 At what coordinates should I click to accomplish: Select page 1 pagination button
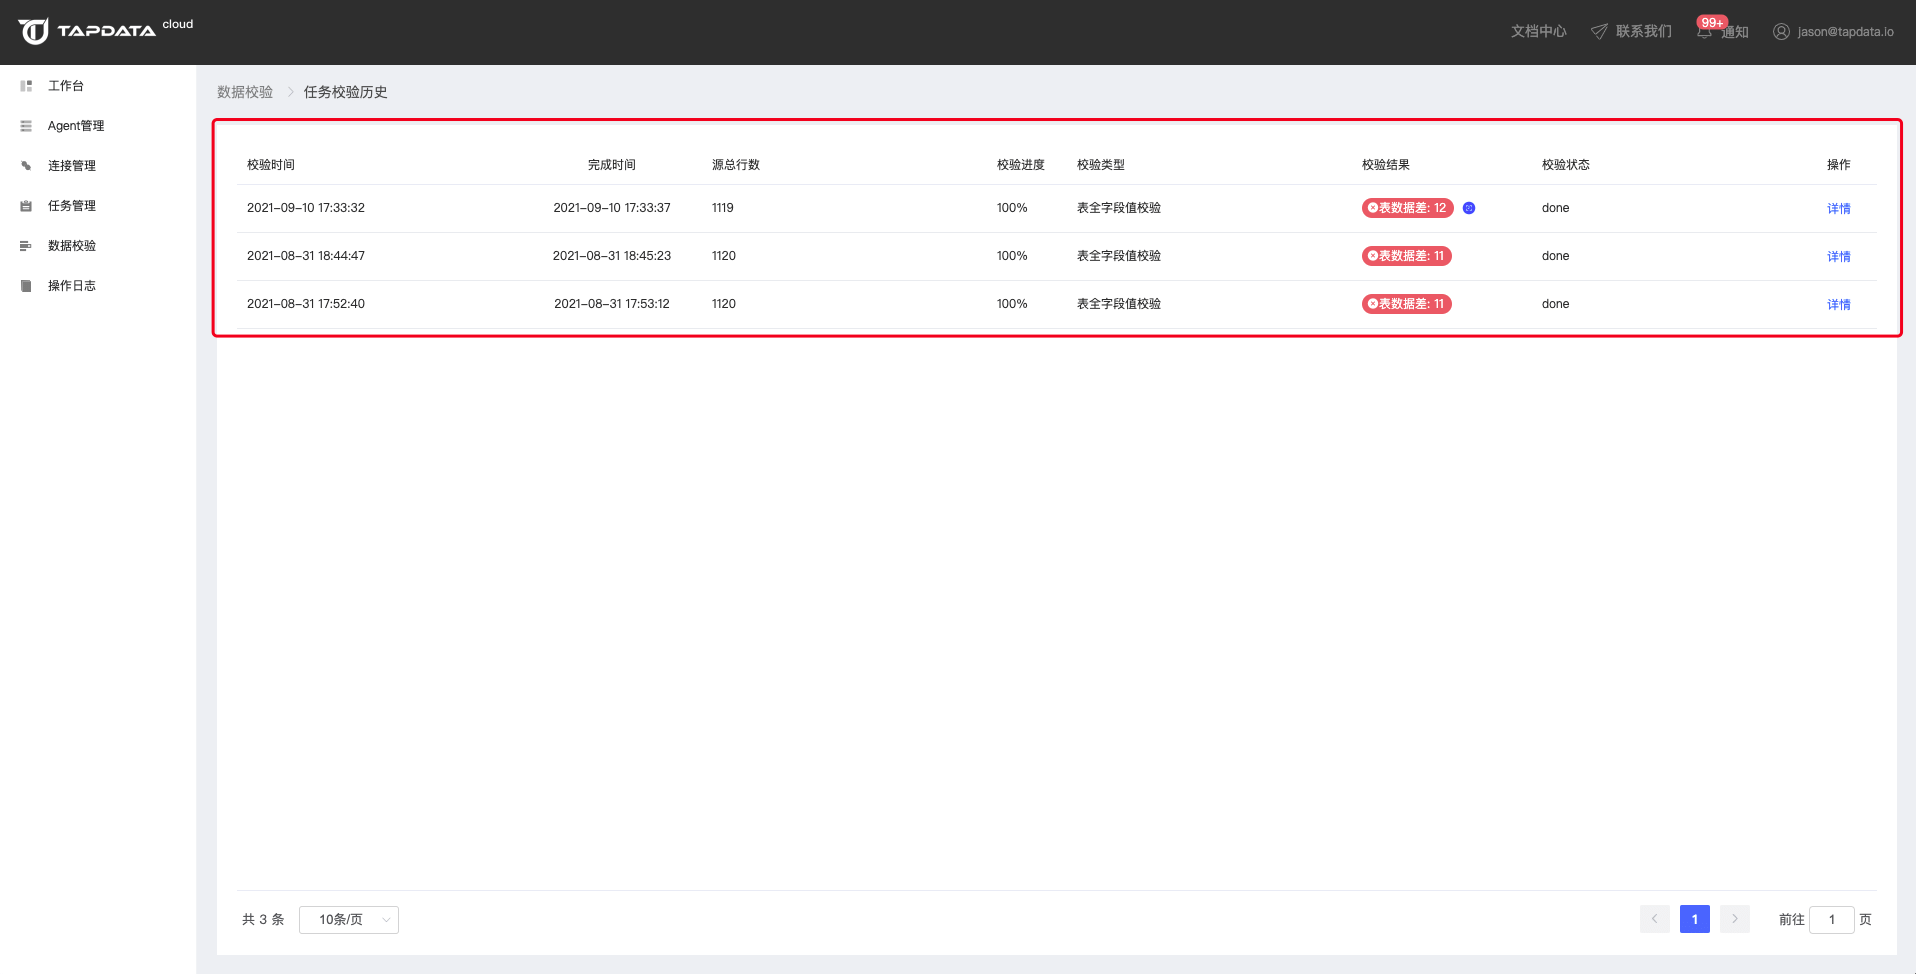point(1695,919)
